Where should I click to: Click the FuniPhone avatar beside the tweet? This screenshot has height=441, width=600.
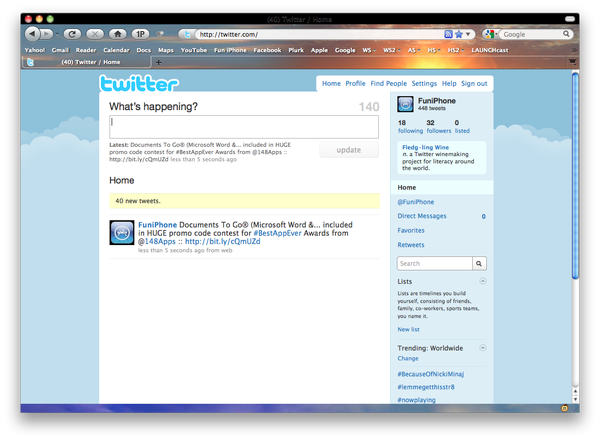coord(122,232)
